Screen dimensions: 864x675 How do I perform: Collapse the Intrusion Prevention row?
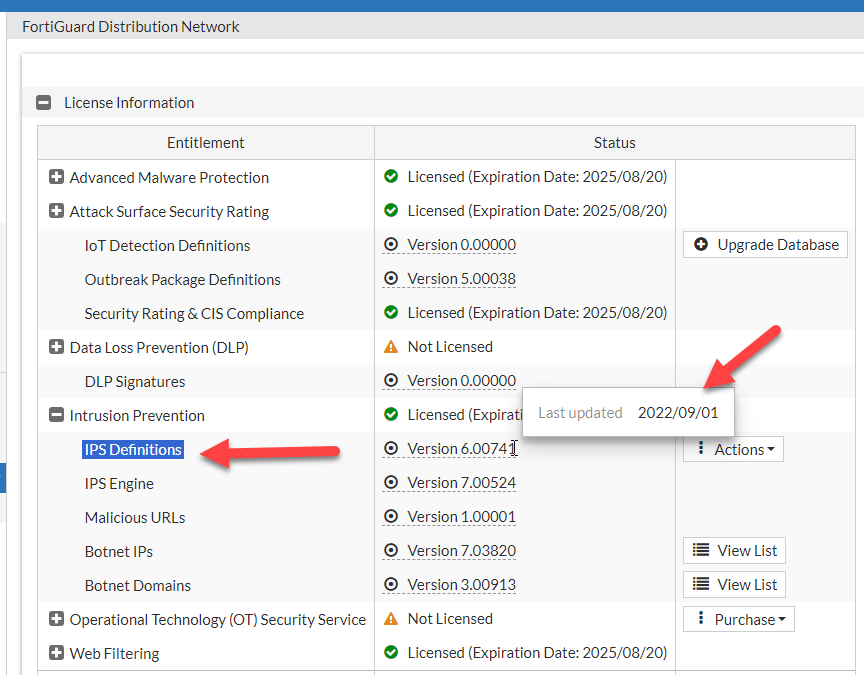pos(57,415)
